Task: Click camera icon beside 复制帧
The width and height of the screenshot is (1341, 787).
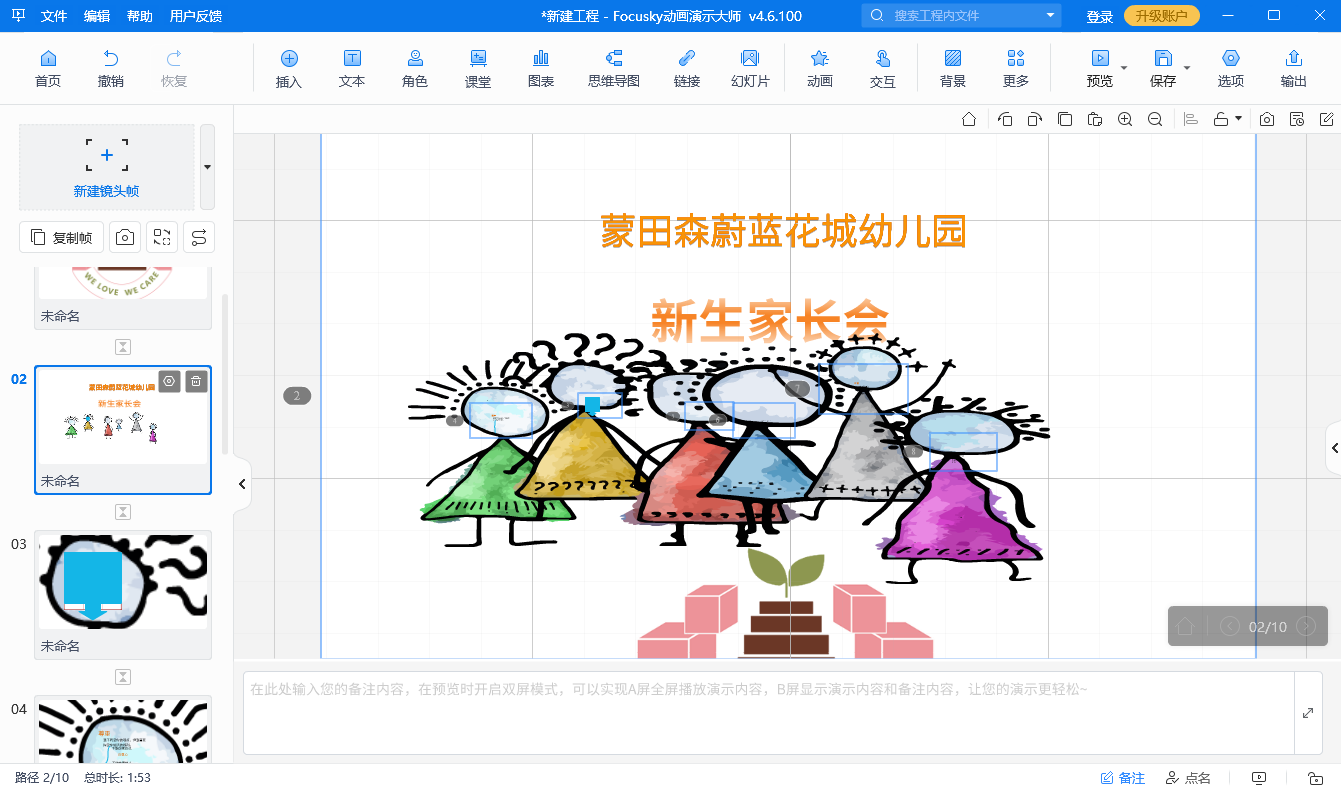Action: pyautogui.click(x=125, y=237)
